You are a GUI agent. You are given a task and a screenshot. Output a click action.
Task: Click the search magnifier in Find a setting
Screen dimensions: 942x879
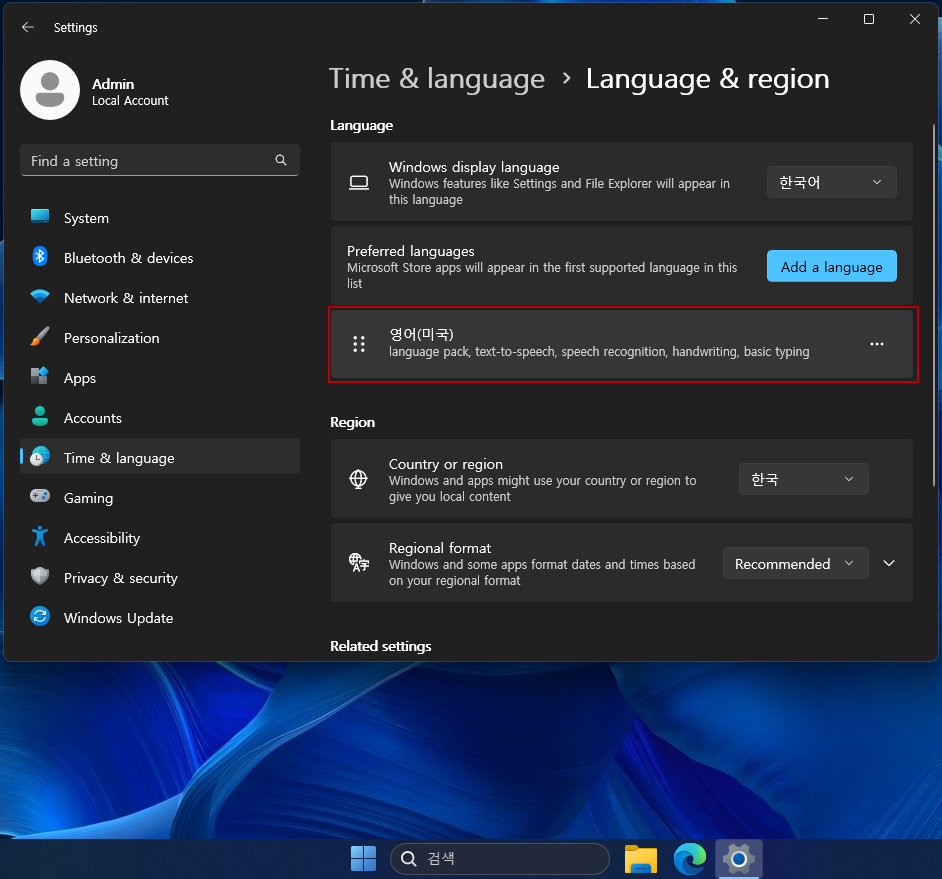[281, 160]
